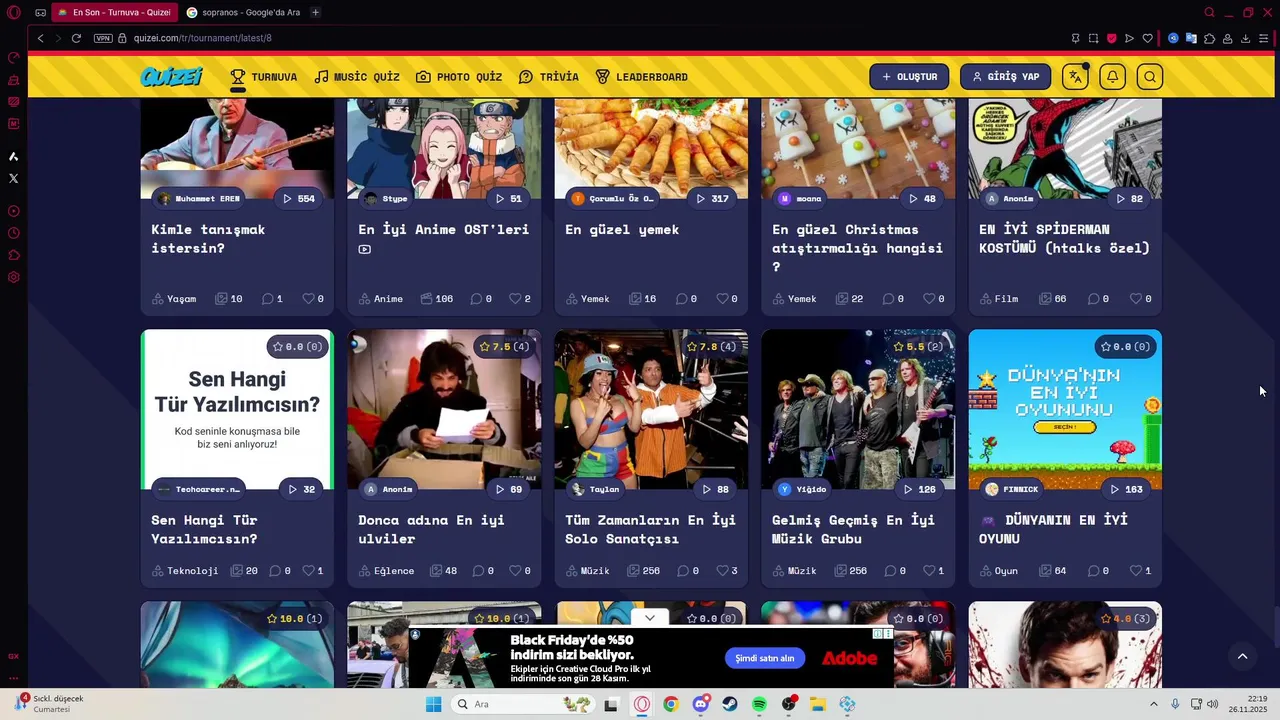Screen dimensions: 1280x720
Task: Open the notifications bell
Action: 1112,77
